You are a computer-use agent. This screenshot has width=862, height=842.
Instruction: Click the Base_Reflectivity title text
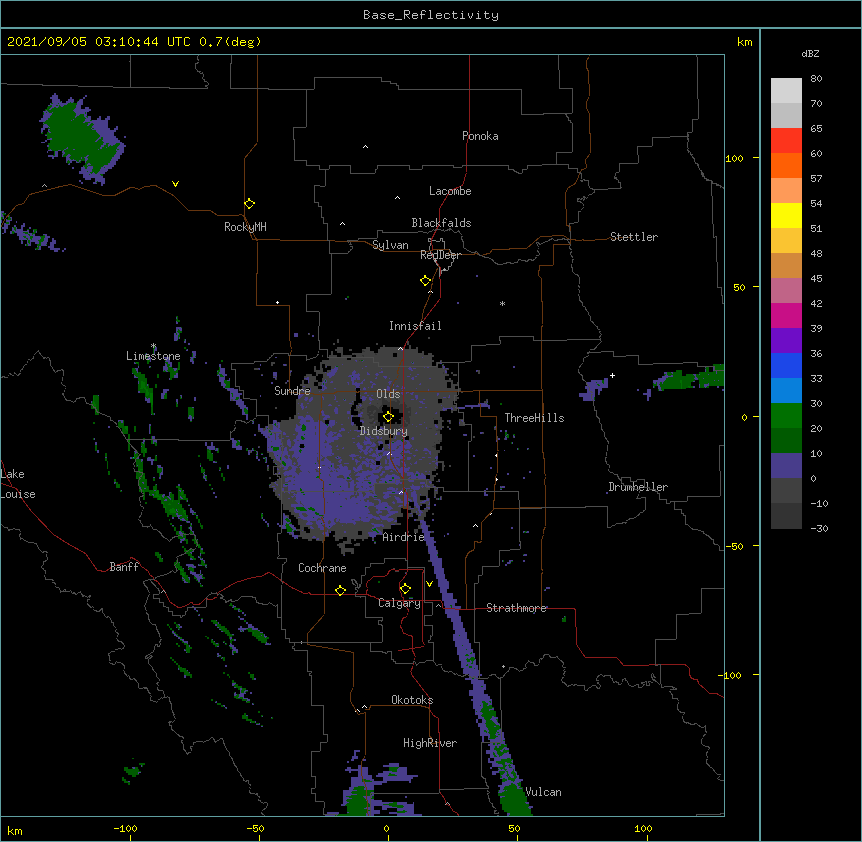tap(431, 15)
